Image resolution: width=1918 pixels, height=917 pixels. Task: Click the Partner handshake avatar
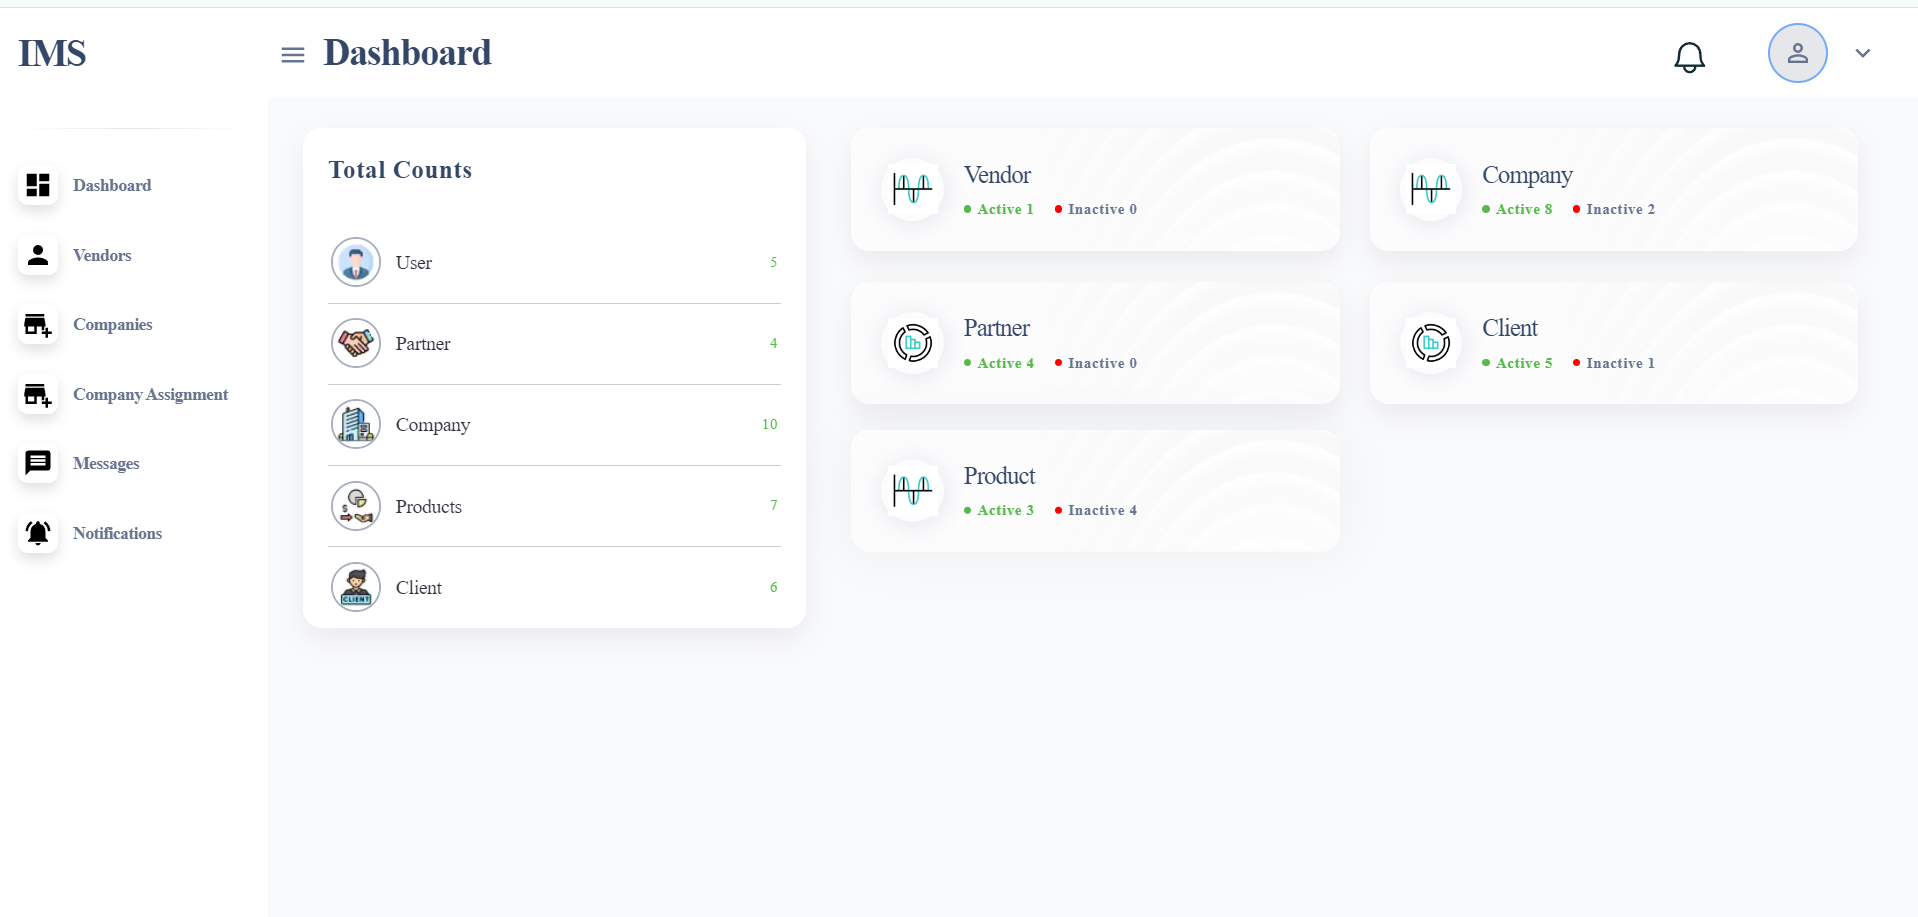click(356, 343)
